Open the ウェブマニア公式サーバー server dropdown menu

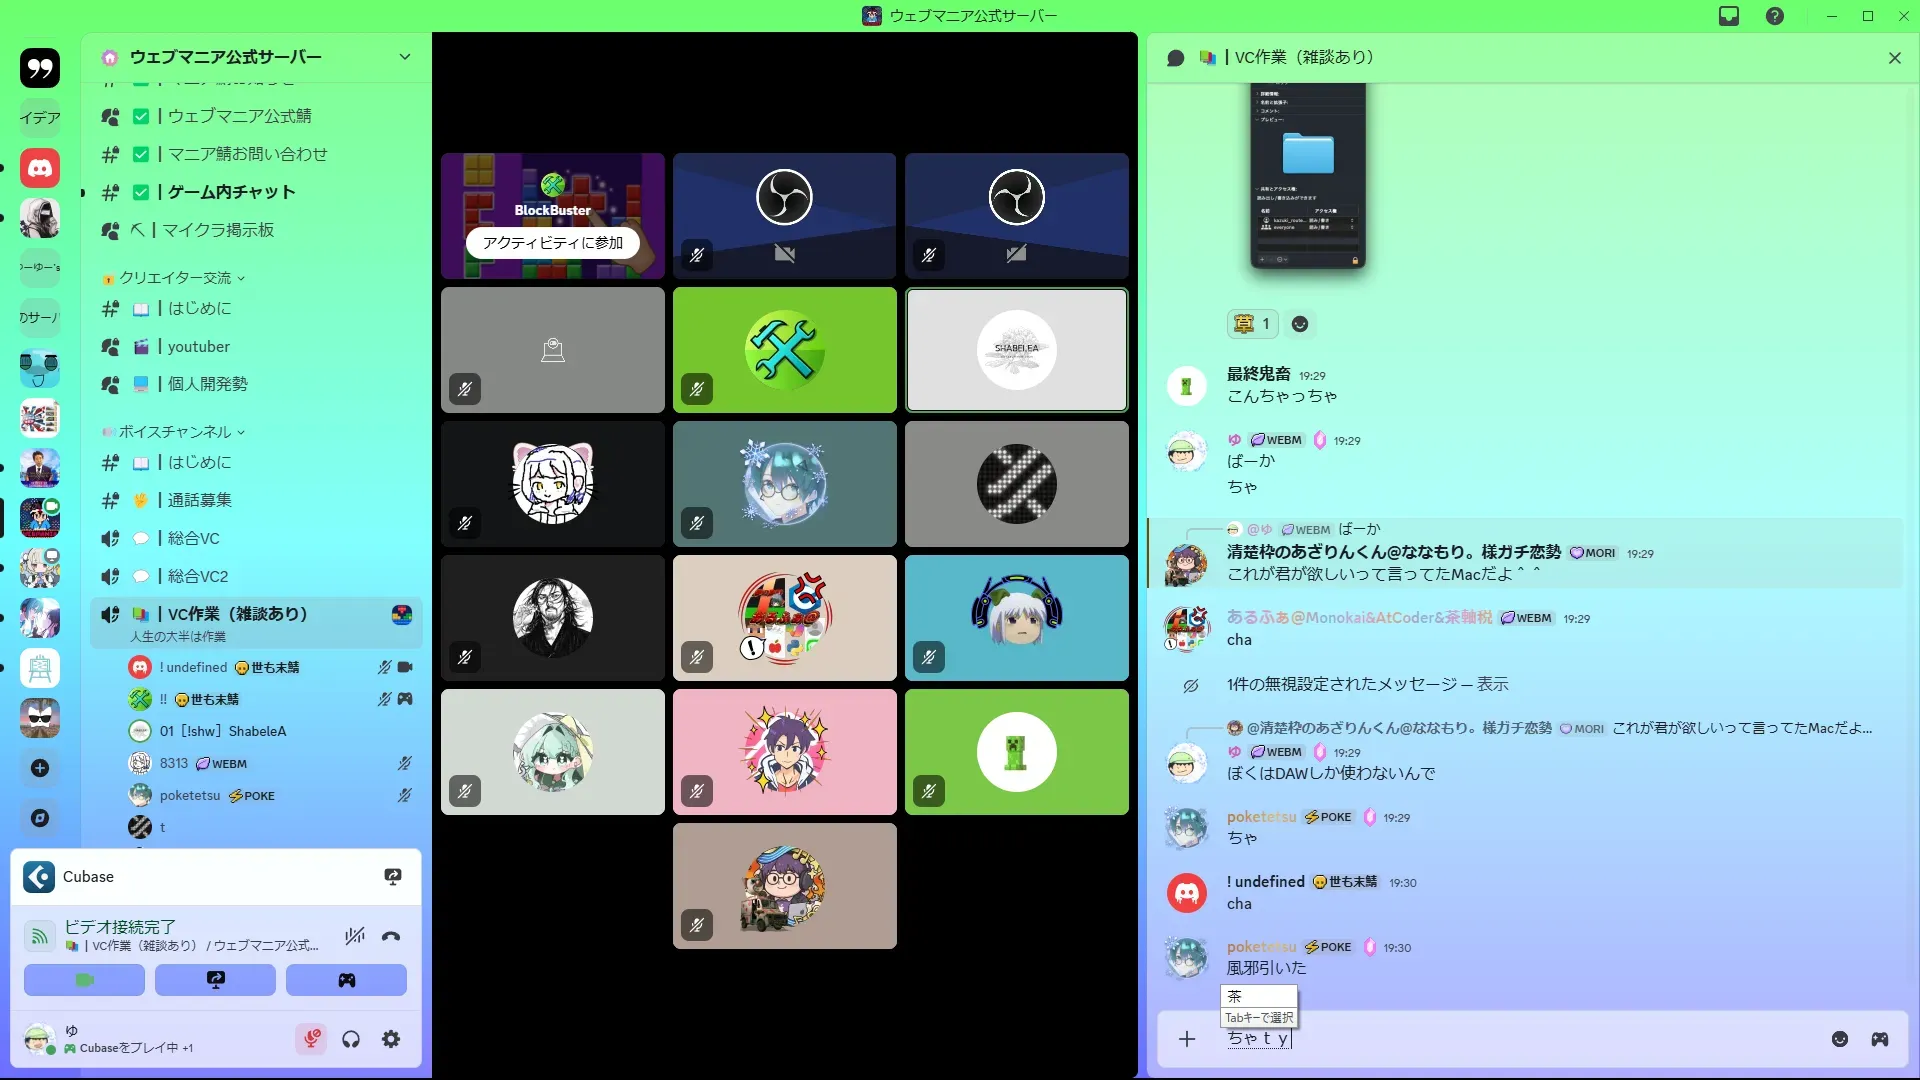point(405,57)
